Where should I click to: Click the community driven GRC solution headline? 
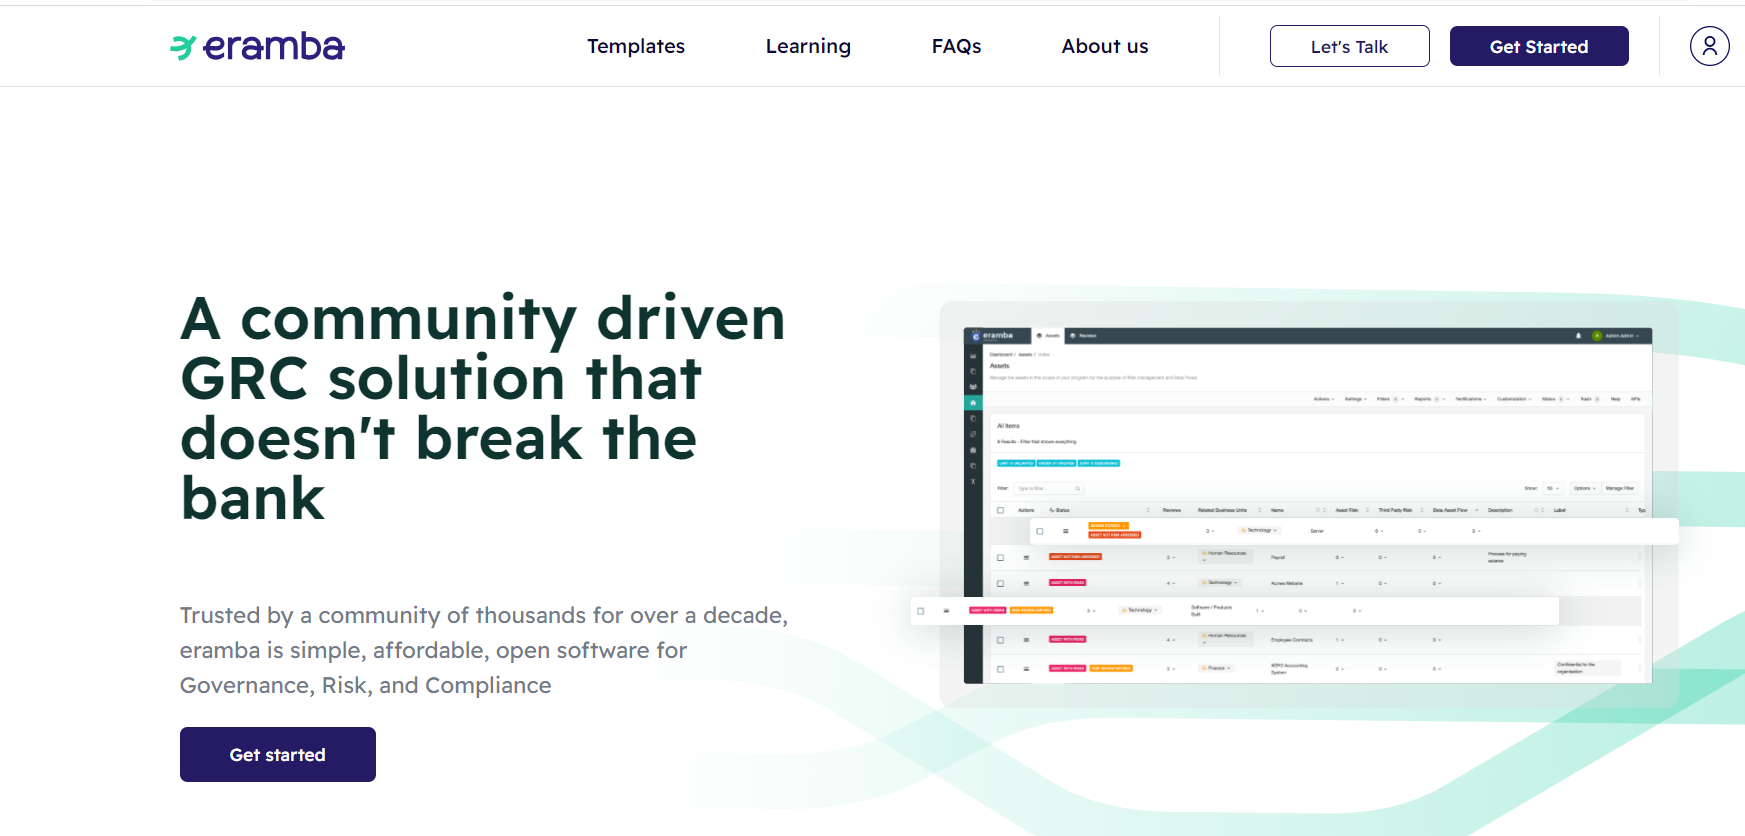click(x=483, y=408)
